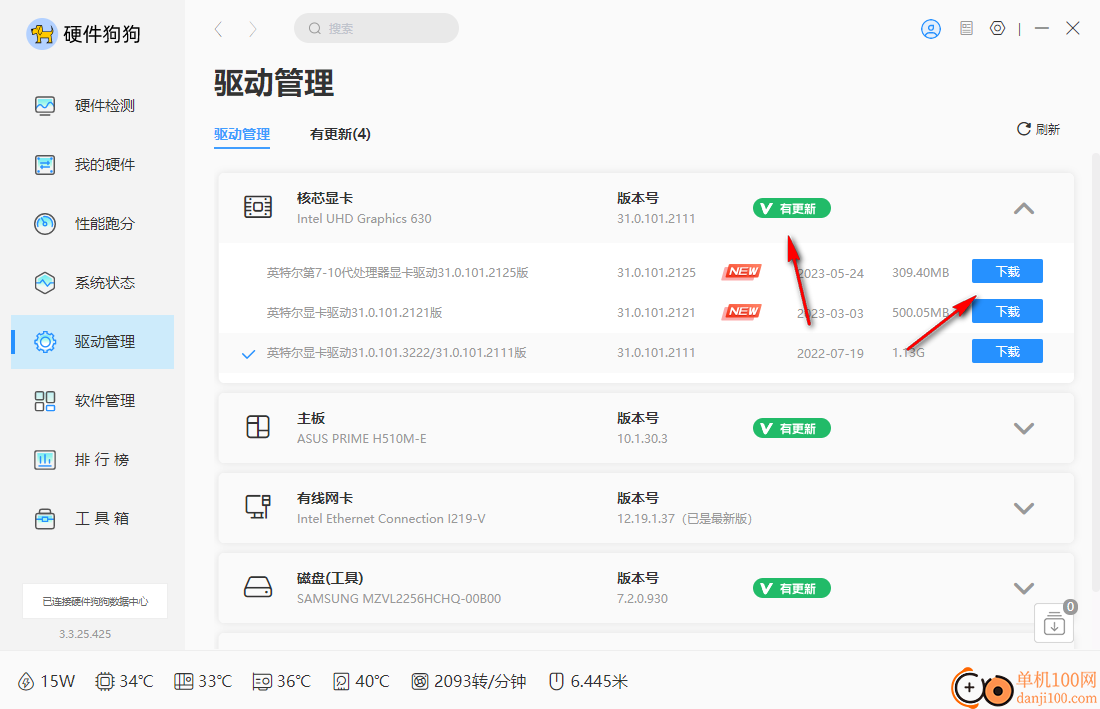1100x709 pixels.
Task: Click the 有线网卡 network card icon
Action: pos(257,506)
